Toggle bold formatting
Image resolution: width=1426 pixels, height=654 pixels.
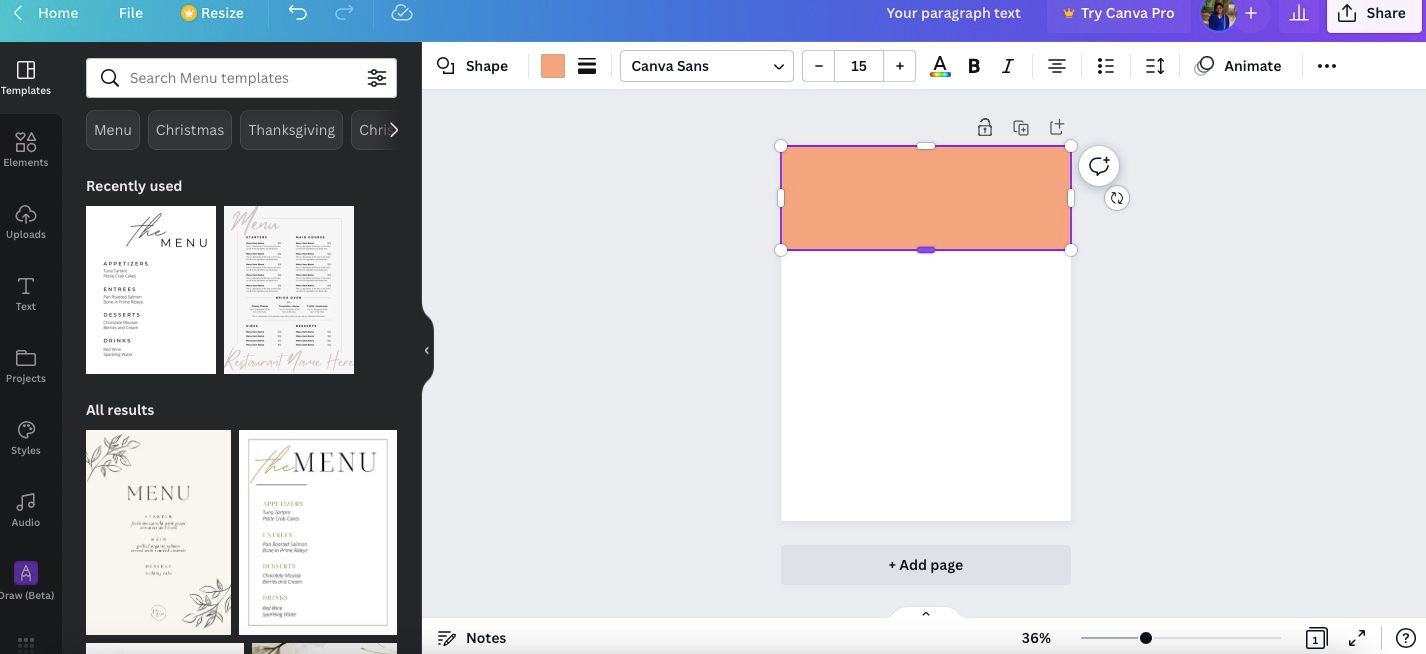coord(974,66)
